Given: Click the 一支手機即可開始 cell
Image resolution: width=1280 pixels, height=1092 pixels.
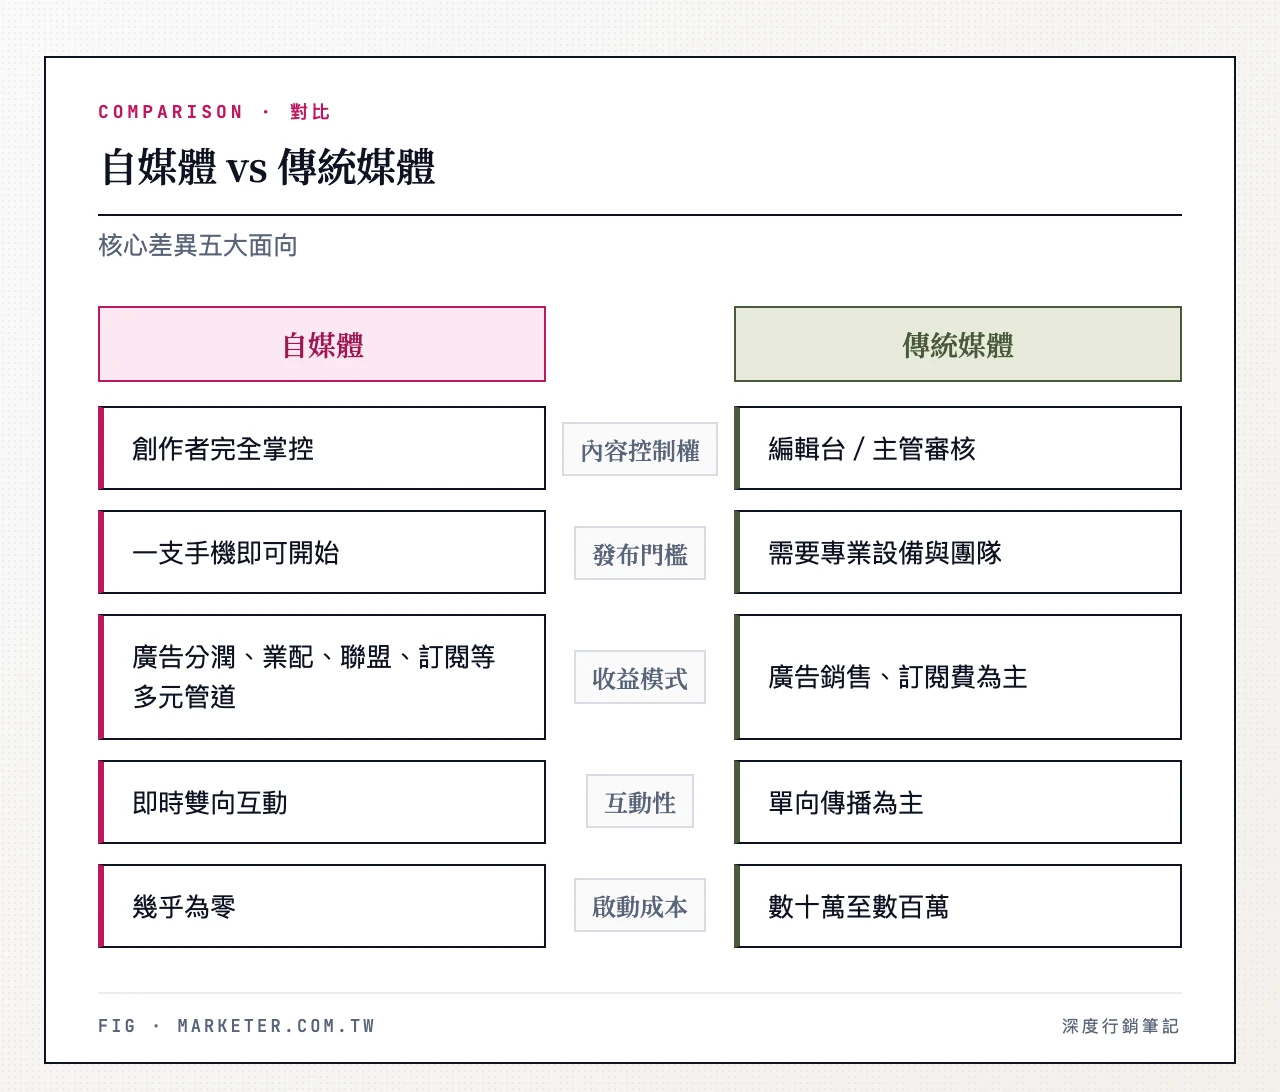Looking at the screenshot, I should [322, 552].
